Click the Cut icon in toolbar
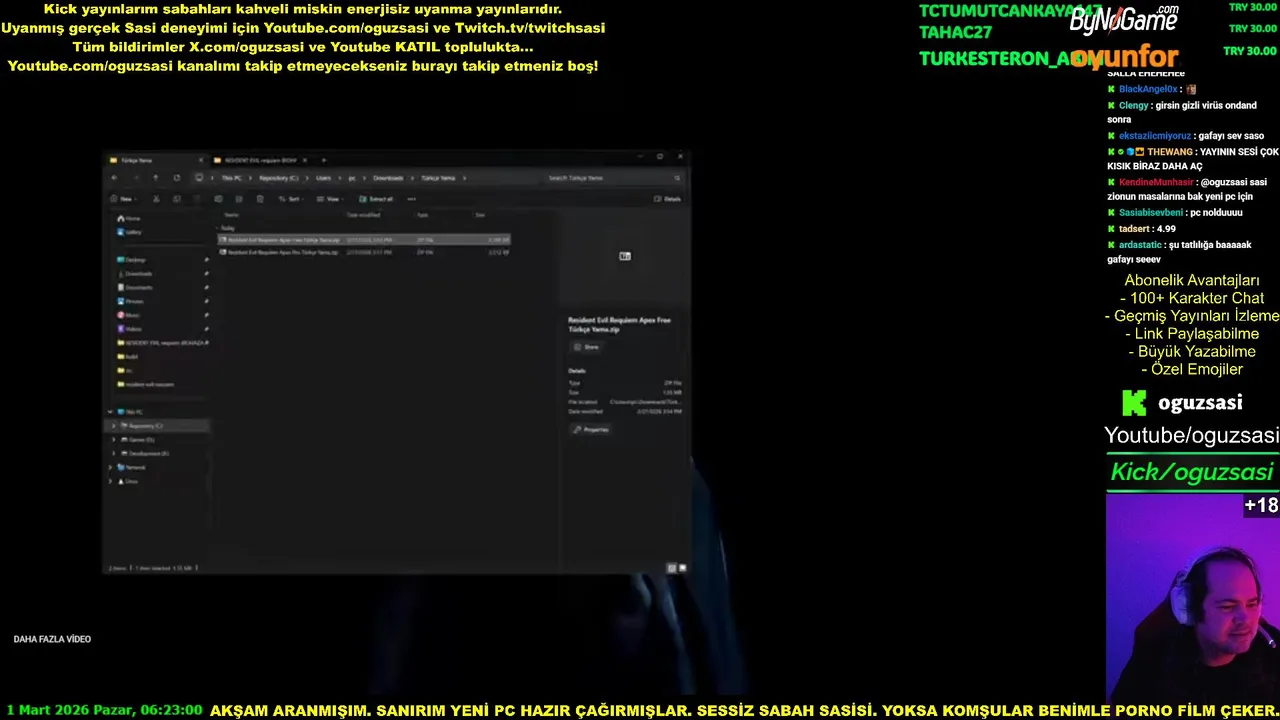1280x720 pixels. 156,199
